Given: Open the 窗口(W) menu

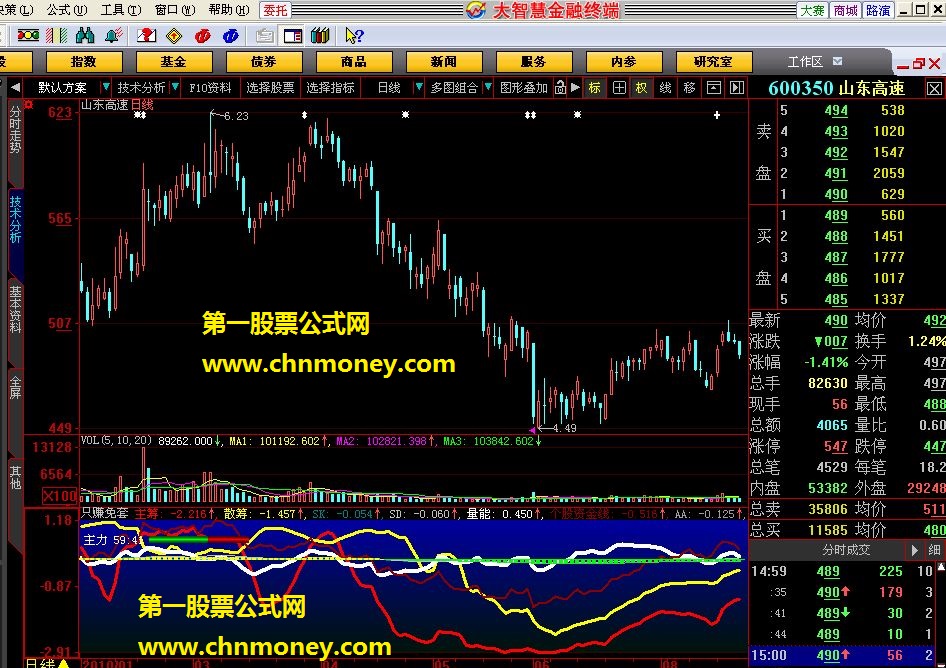Looking at the screenshot, I should [x=175, y=10].
